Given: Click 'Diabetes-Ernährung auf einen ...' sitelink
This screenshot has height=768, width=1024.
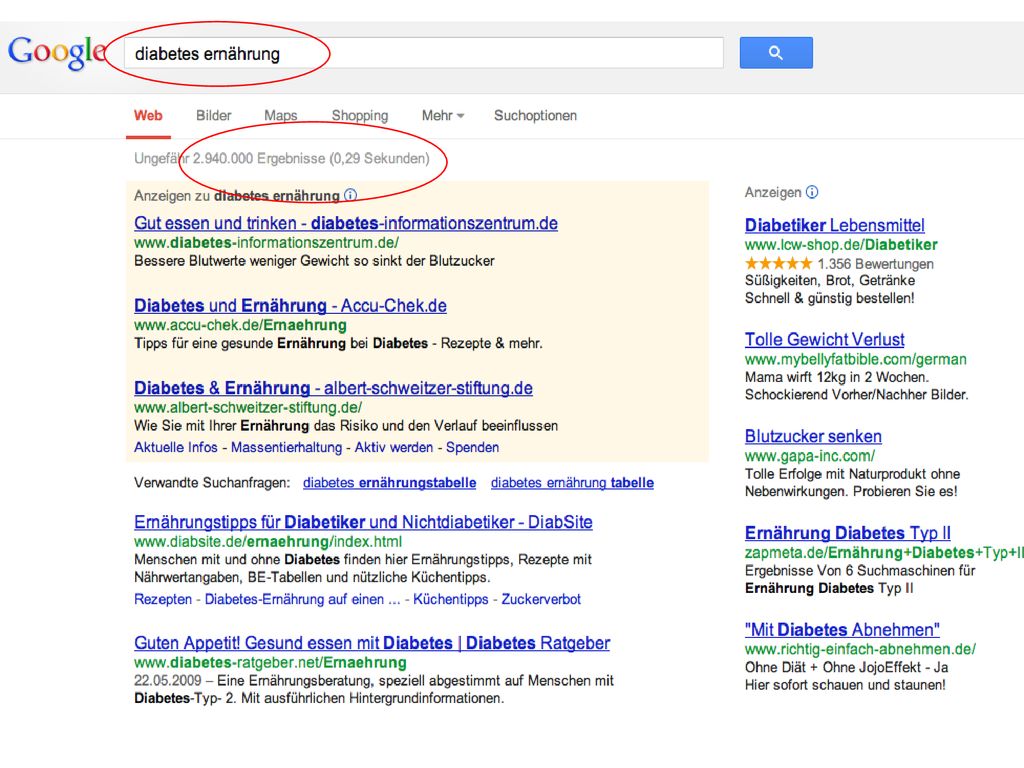Looking at the screenshot, I should pyautogui.click(x=302, y=600).
